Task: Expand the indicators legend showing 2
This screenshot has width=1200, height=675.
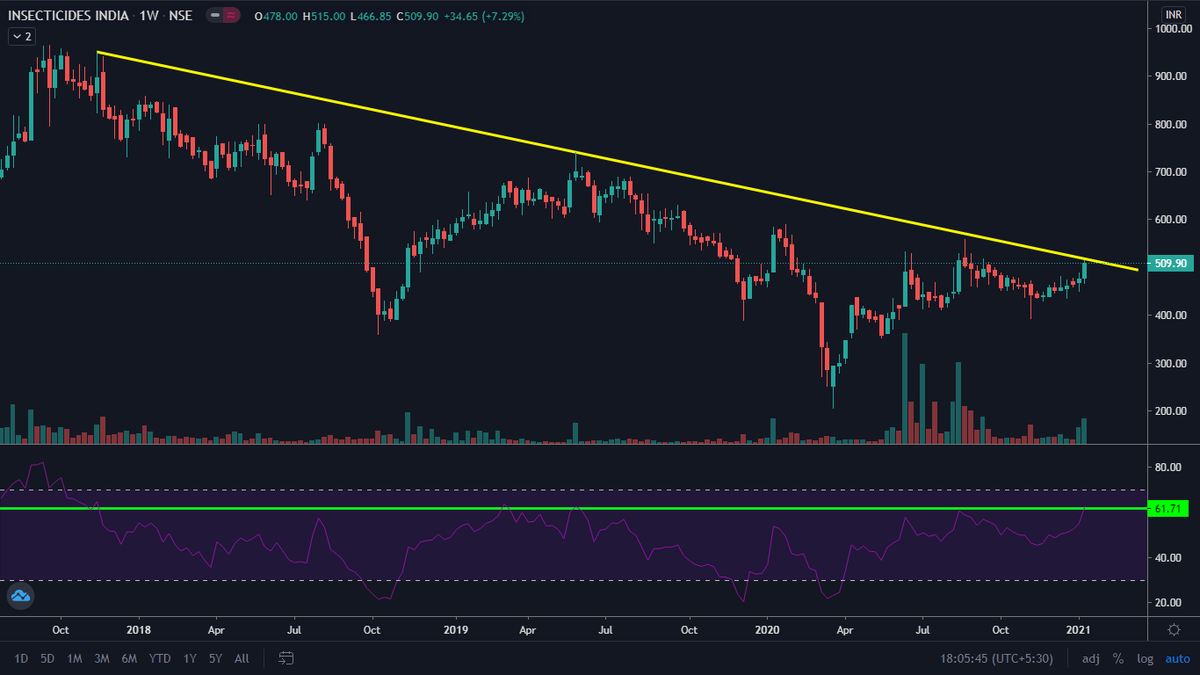Action: 22,36
